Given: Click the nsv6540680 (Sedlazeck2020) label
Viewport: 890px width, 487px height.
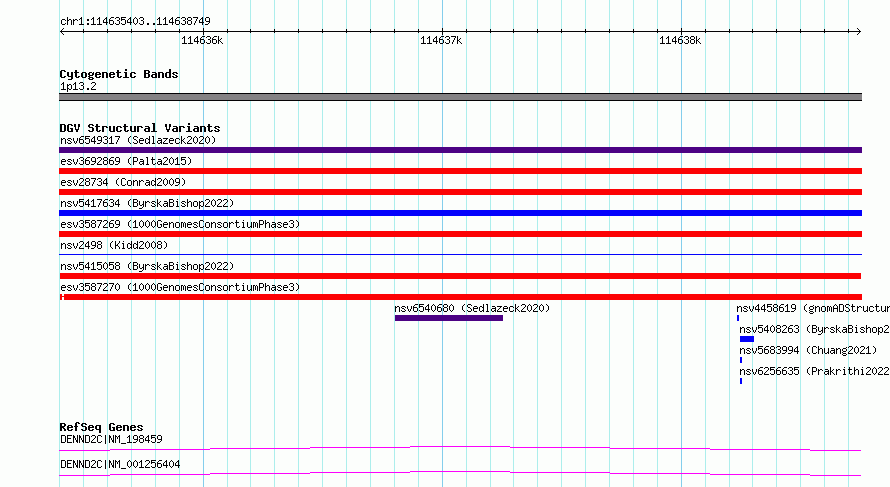Looking at the screenshot, I should click(x=472, y=308).
